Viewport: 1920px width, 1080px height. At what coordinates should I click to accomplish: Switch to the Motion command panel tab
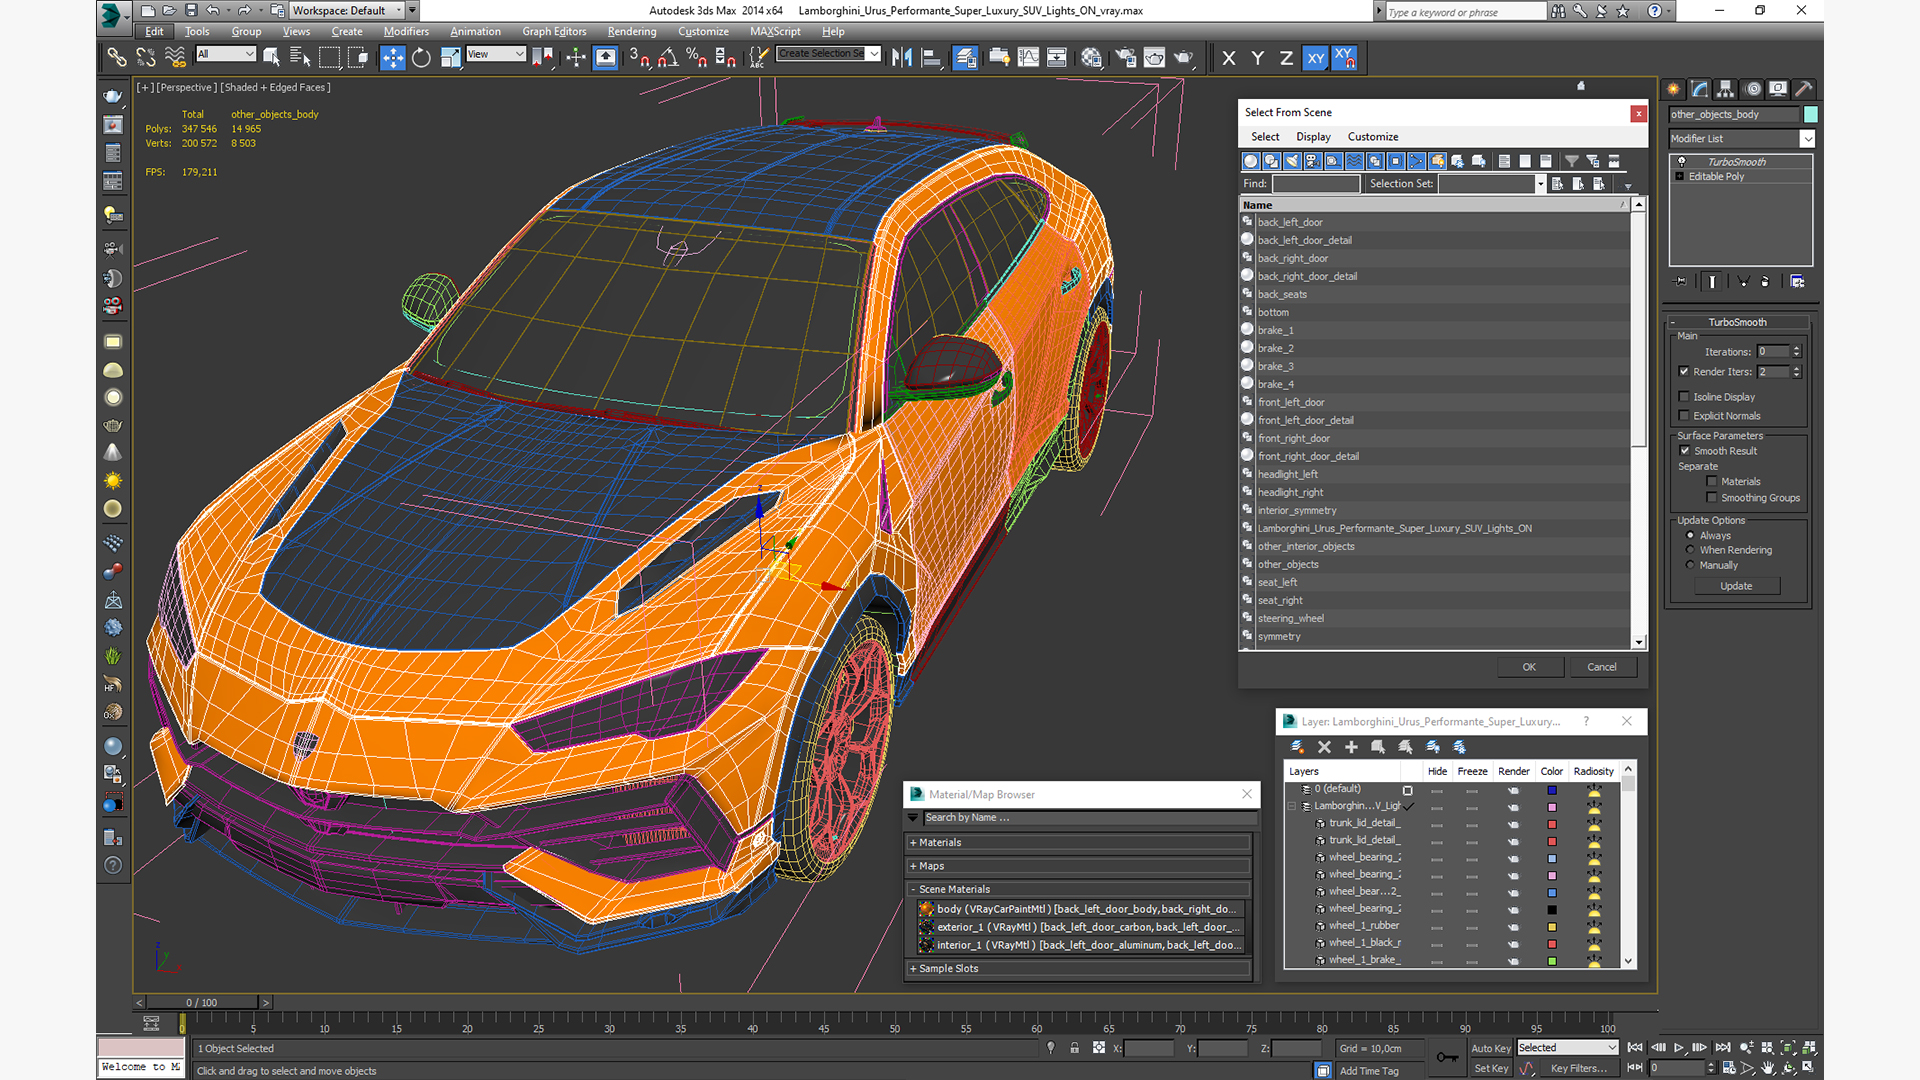tap(1752, 89)
